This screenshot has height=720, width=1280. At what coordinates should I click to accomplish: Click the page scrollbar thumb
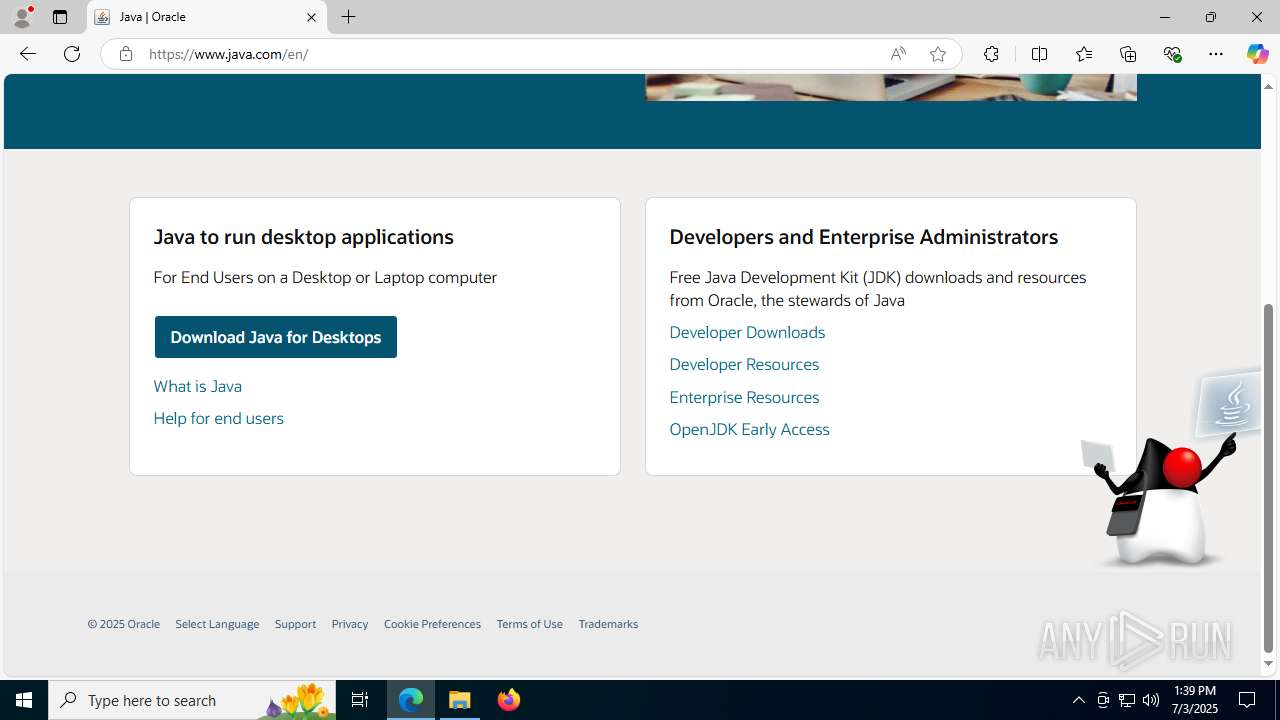pos(1268,478)
